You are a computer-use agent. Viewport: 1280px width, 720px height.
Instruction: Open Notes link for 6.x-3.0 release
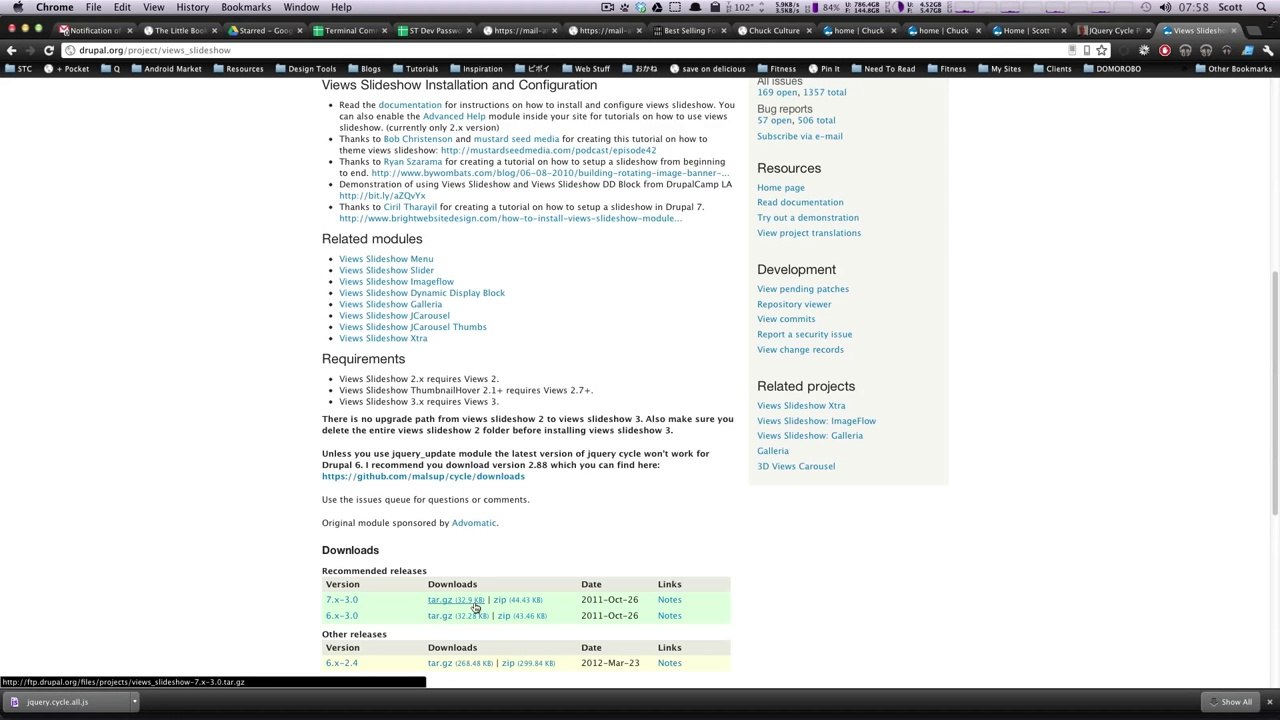click(669, 616)
